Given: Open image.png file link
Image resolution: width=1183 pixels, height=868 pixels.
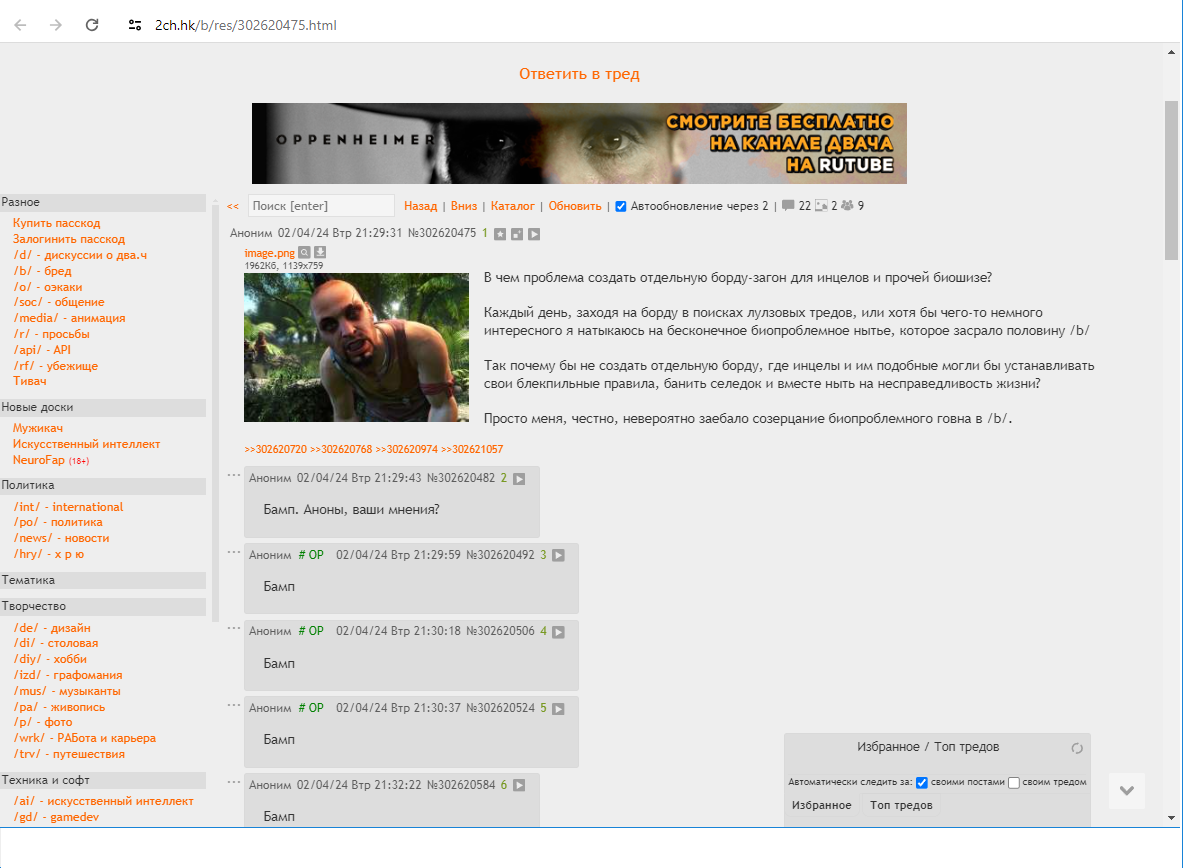Looking at the screenshot, I should 269,253.
